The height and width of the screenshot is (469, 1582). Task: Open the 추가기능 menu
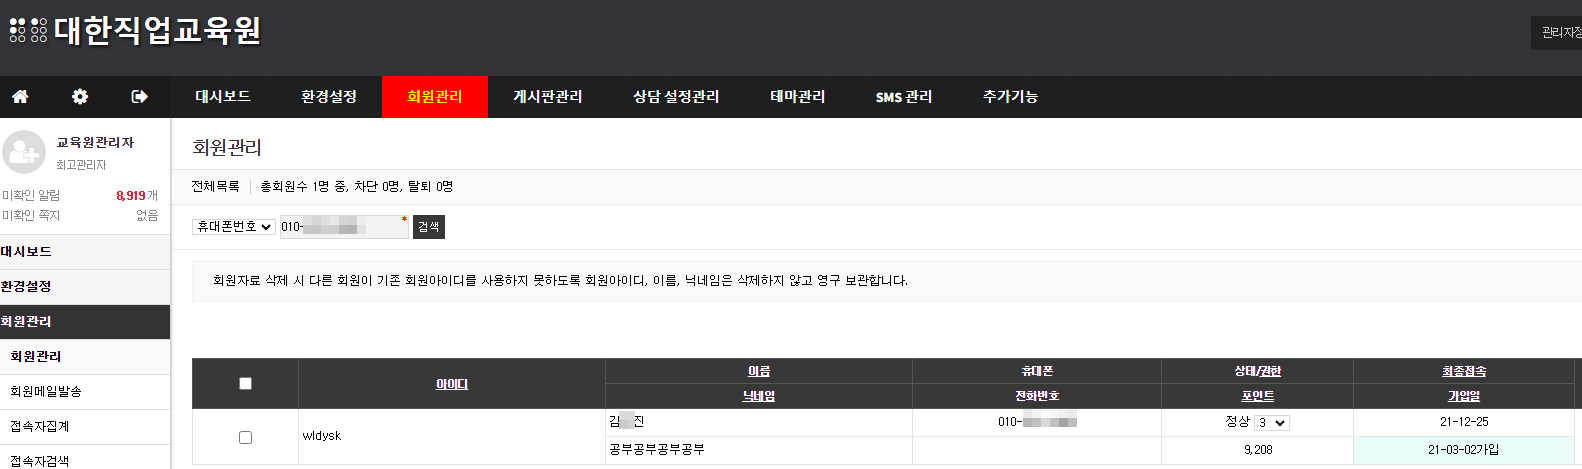[x=1010, y=97]
